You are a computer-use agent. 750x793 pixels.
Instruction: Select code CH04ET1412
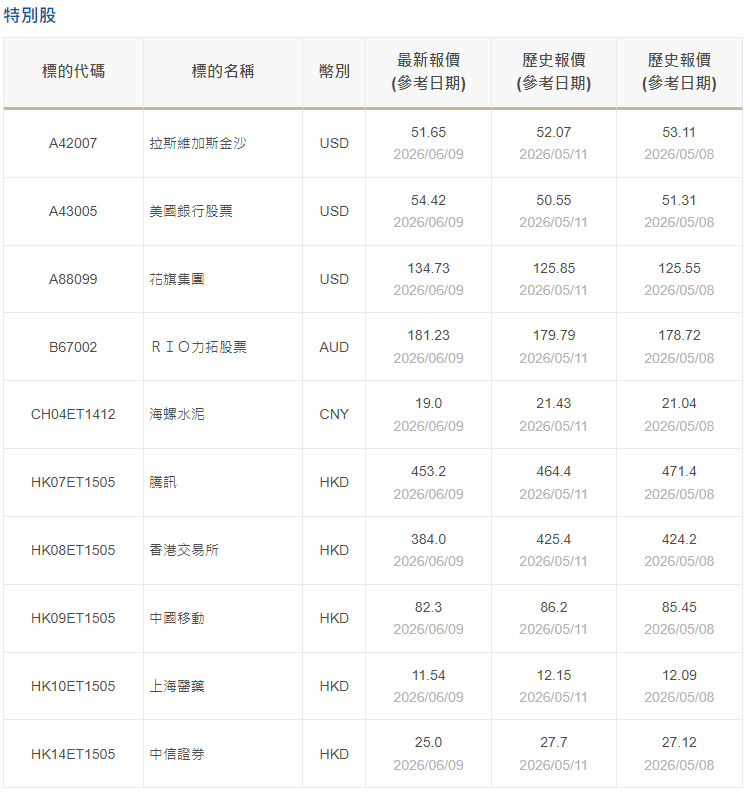click(73, 415)
